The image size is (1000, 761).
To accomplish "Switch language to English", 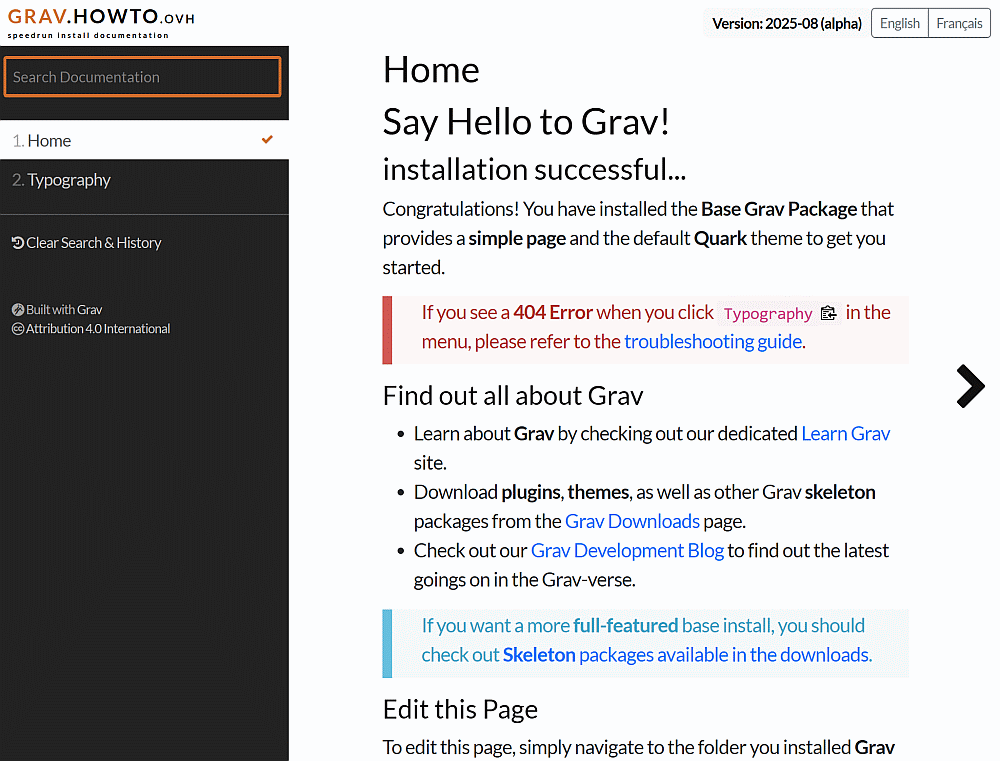I will pyautogui.click(x=899, y=23).
